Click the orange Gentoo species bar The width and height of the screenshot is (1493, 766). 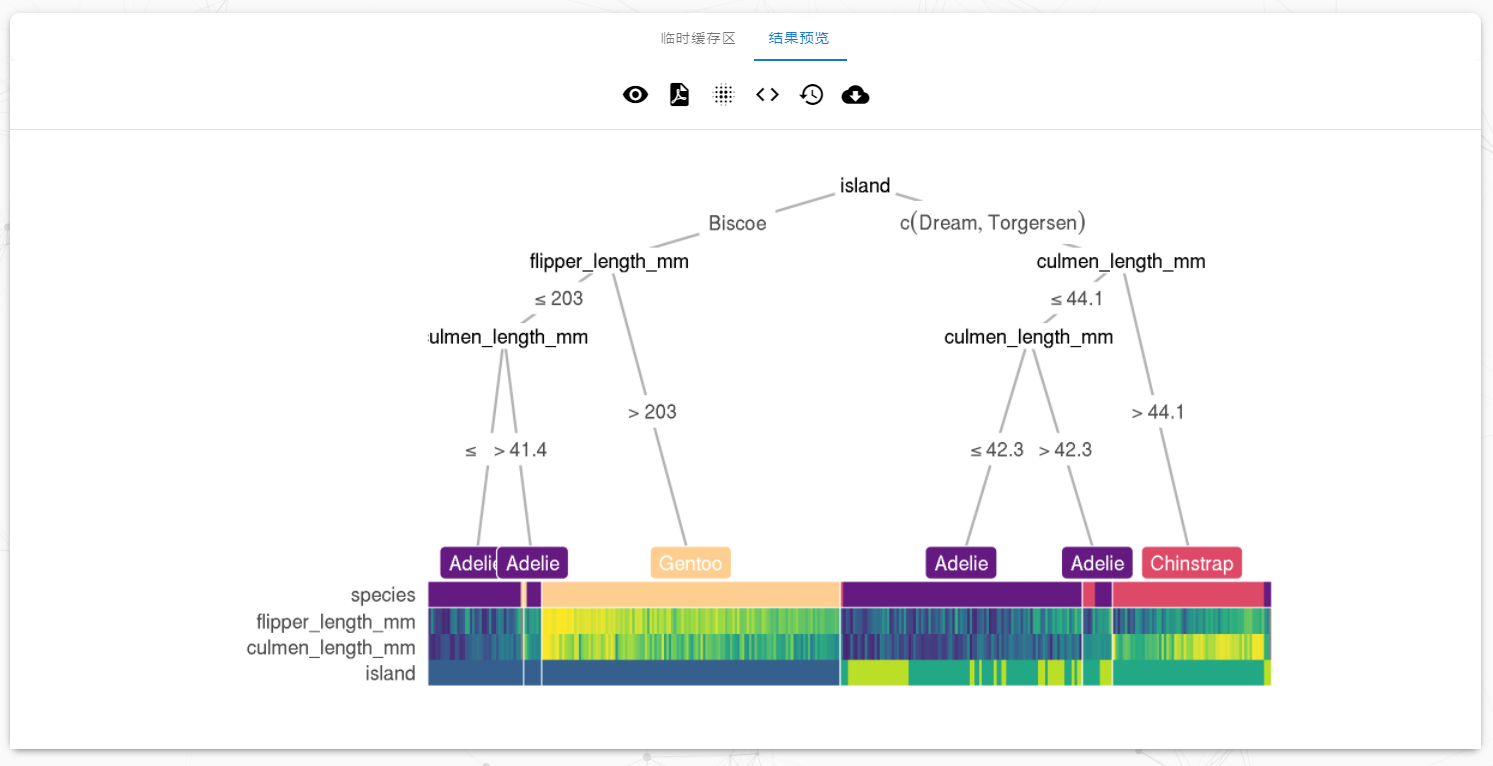[690, 594]
